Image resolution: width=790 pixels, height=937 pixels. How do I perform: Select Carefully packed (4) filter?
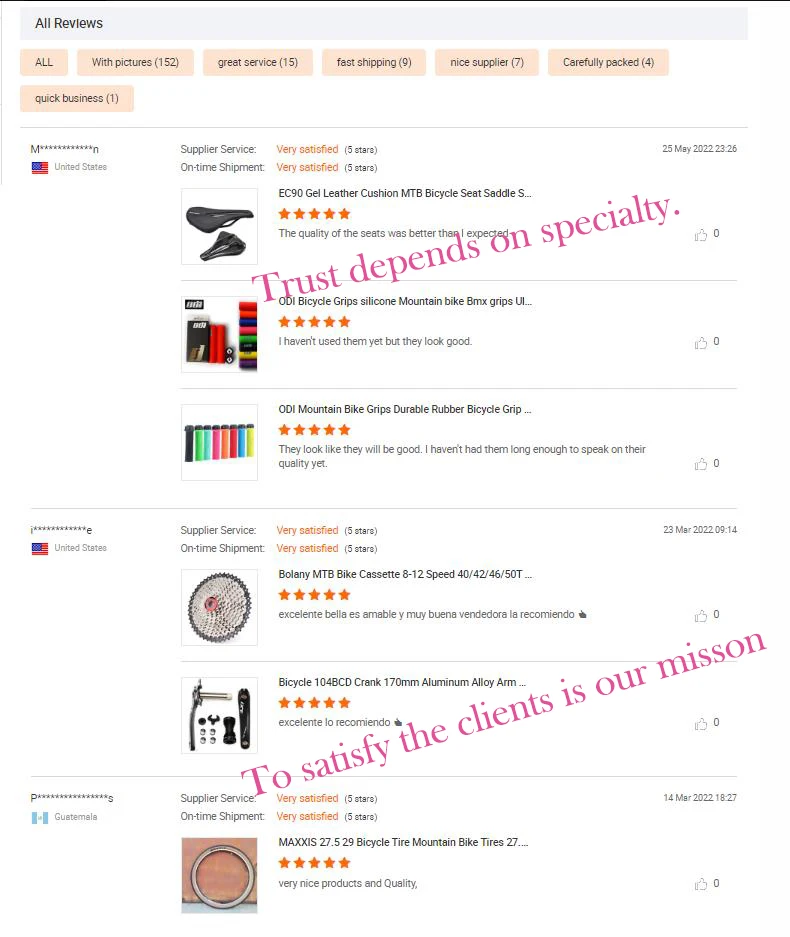click(608, 62)
